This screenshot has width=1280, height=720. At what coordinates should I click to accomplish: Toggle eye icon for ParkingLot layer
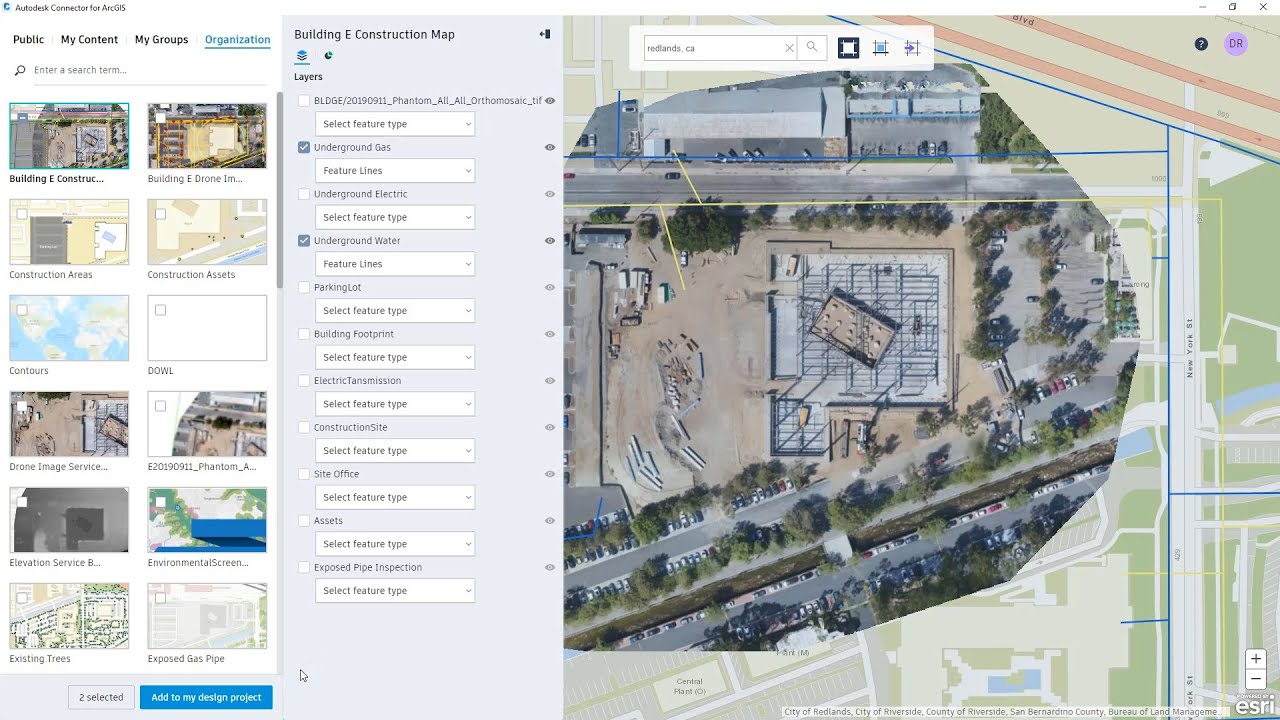[550, 288]
